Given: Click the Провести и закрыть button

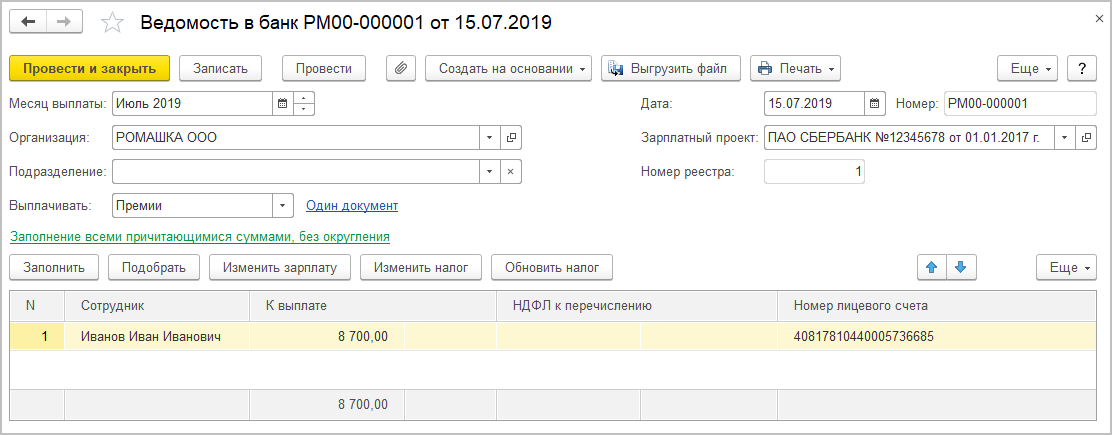Looking at the screenshot, I should [x=89, y=68].
